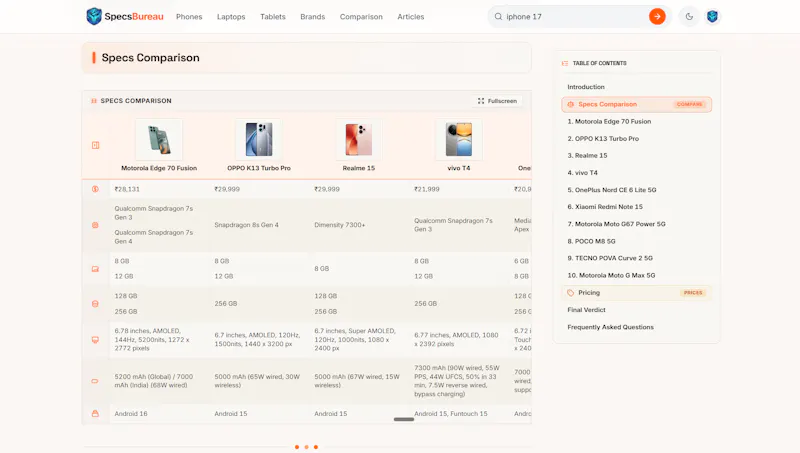Open the SpecsBureau logo home link
800x453 pixels.
click(125, 16)
